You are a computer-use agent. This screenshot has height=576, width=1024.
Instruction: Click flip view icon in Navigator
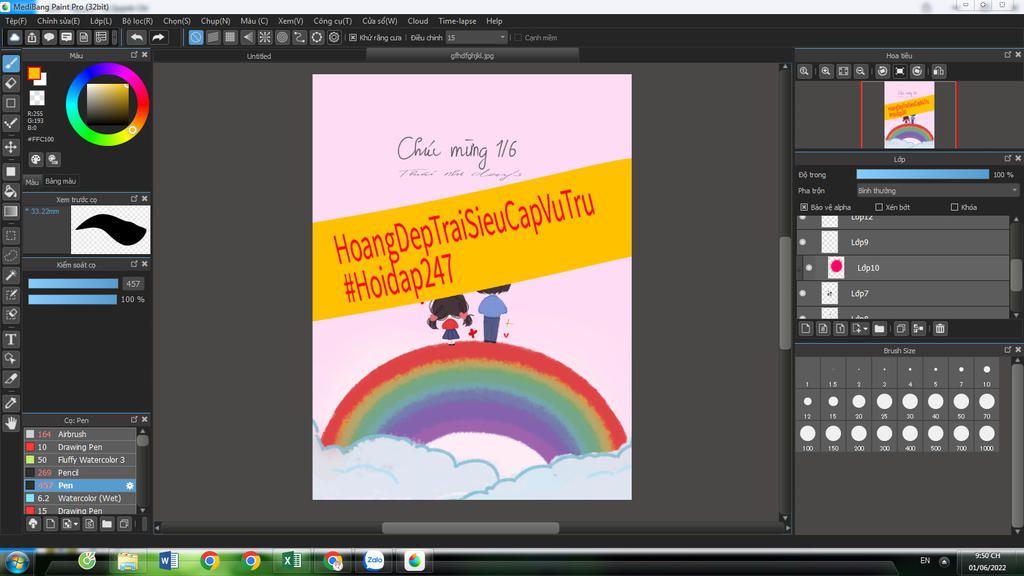(x=938, y=71)
